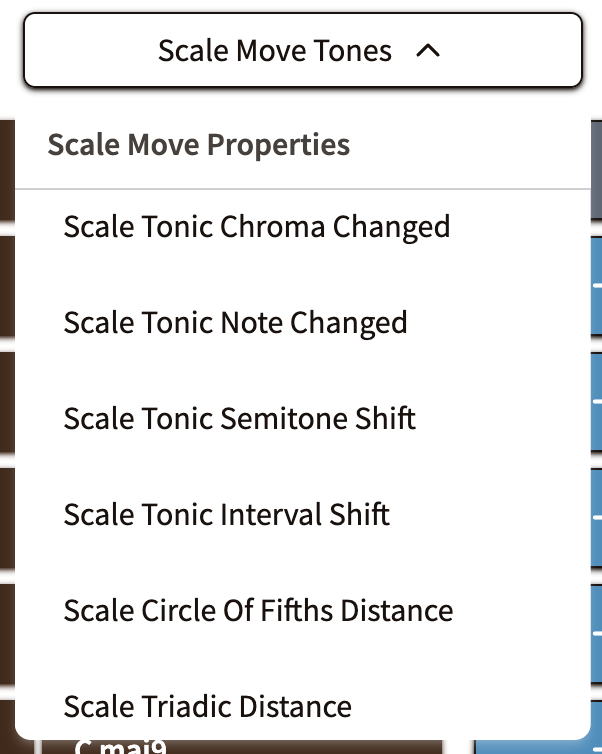Pick Scale Tonic Semitone Shift entry
602x754 pixels.
[x=239, y=418]
